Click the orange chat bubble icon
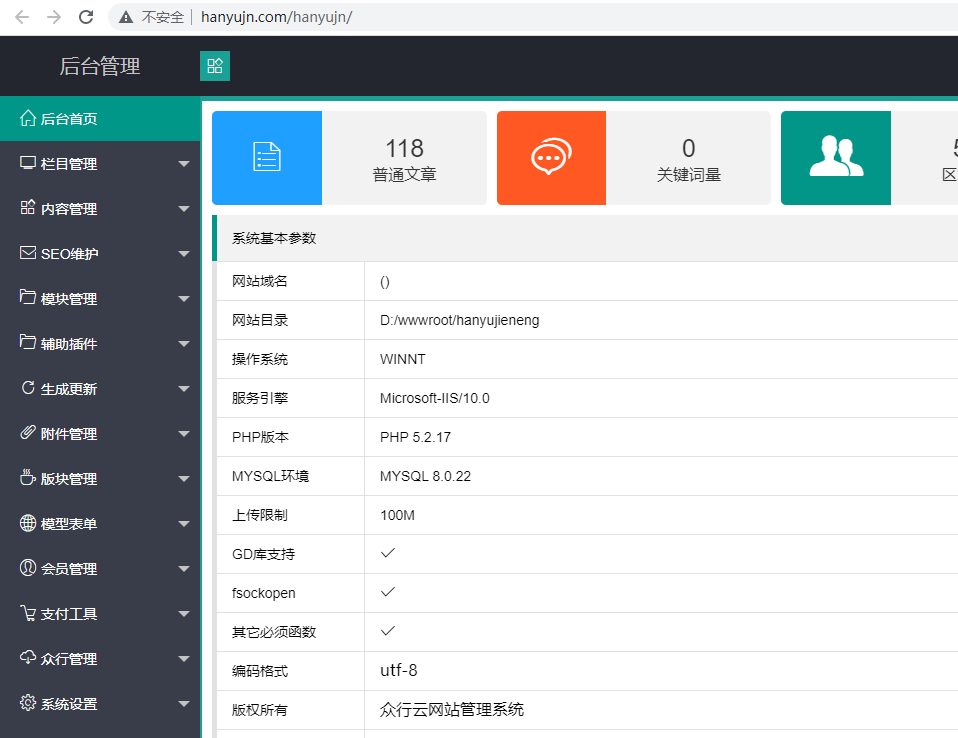 coord(551,158)
